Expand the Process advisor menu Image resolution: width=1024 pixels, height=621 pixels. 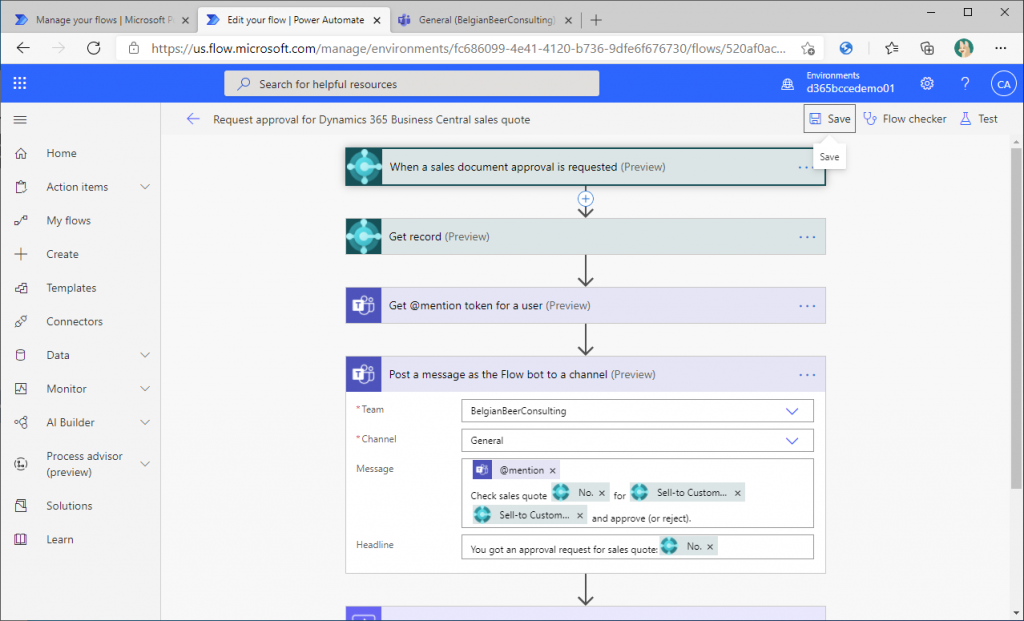145,464
